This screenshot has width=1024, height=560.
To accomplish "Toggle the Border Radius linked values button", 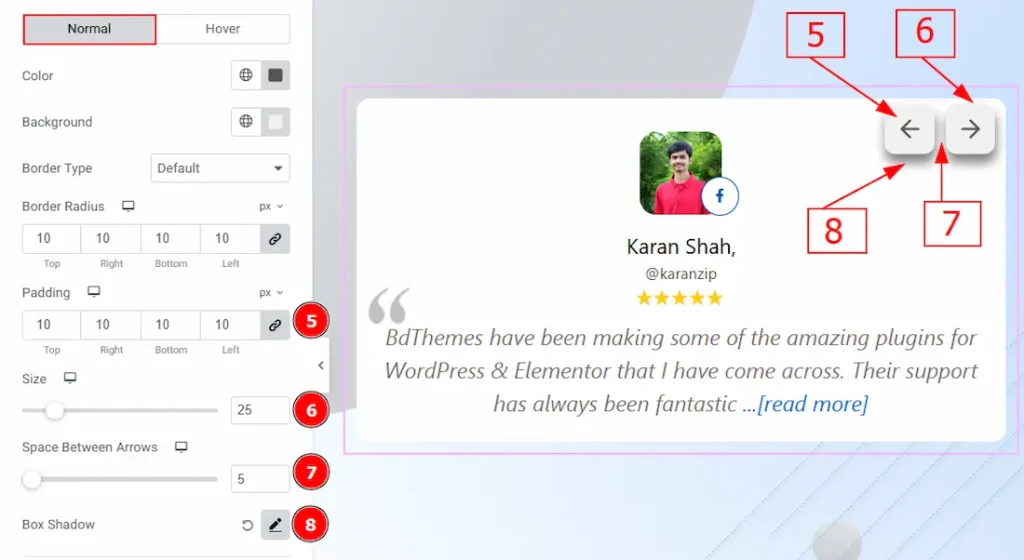I will coord(275,238).
